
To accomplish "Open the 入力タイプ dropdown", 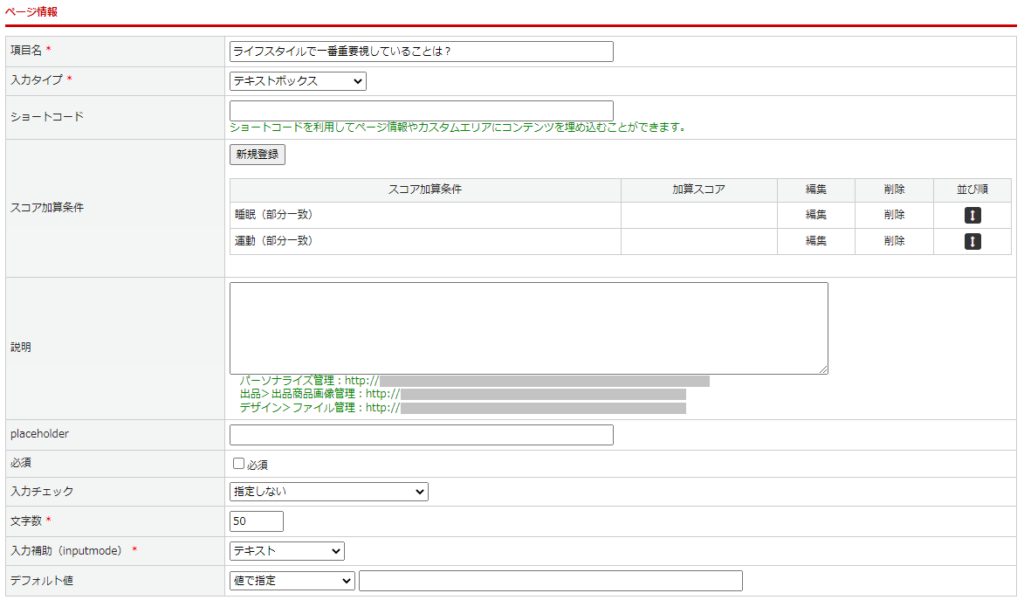I will coord(298,81).
